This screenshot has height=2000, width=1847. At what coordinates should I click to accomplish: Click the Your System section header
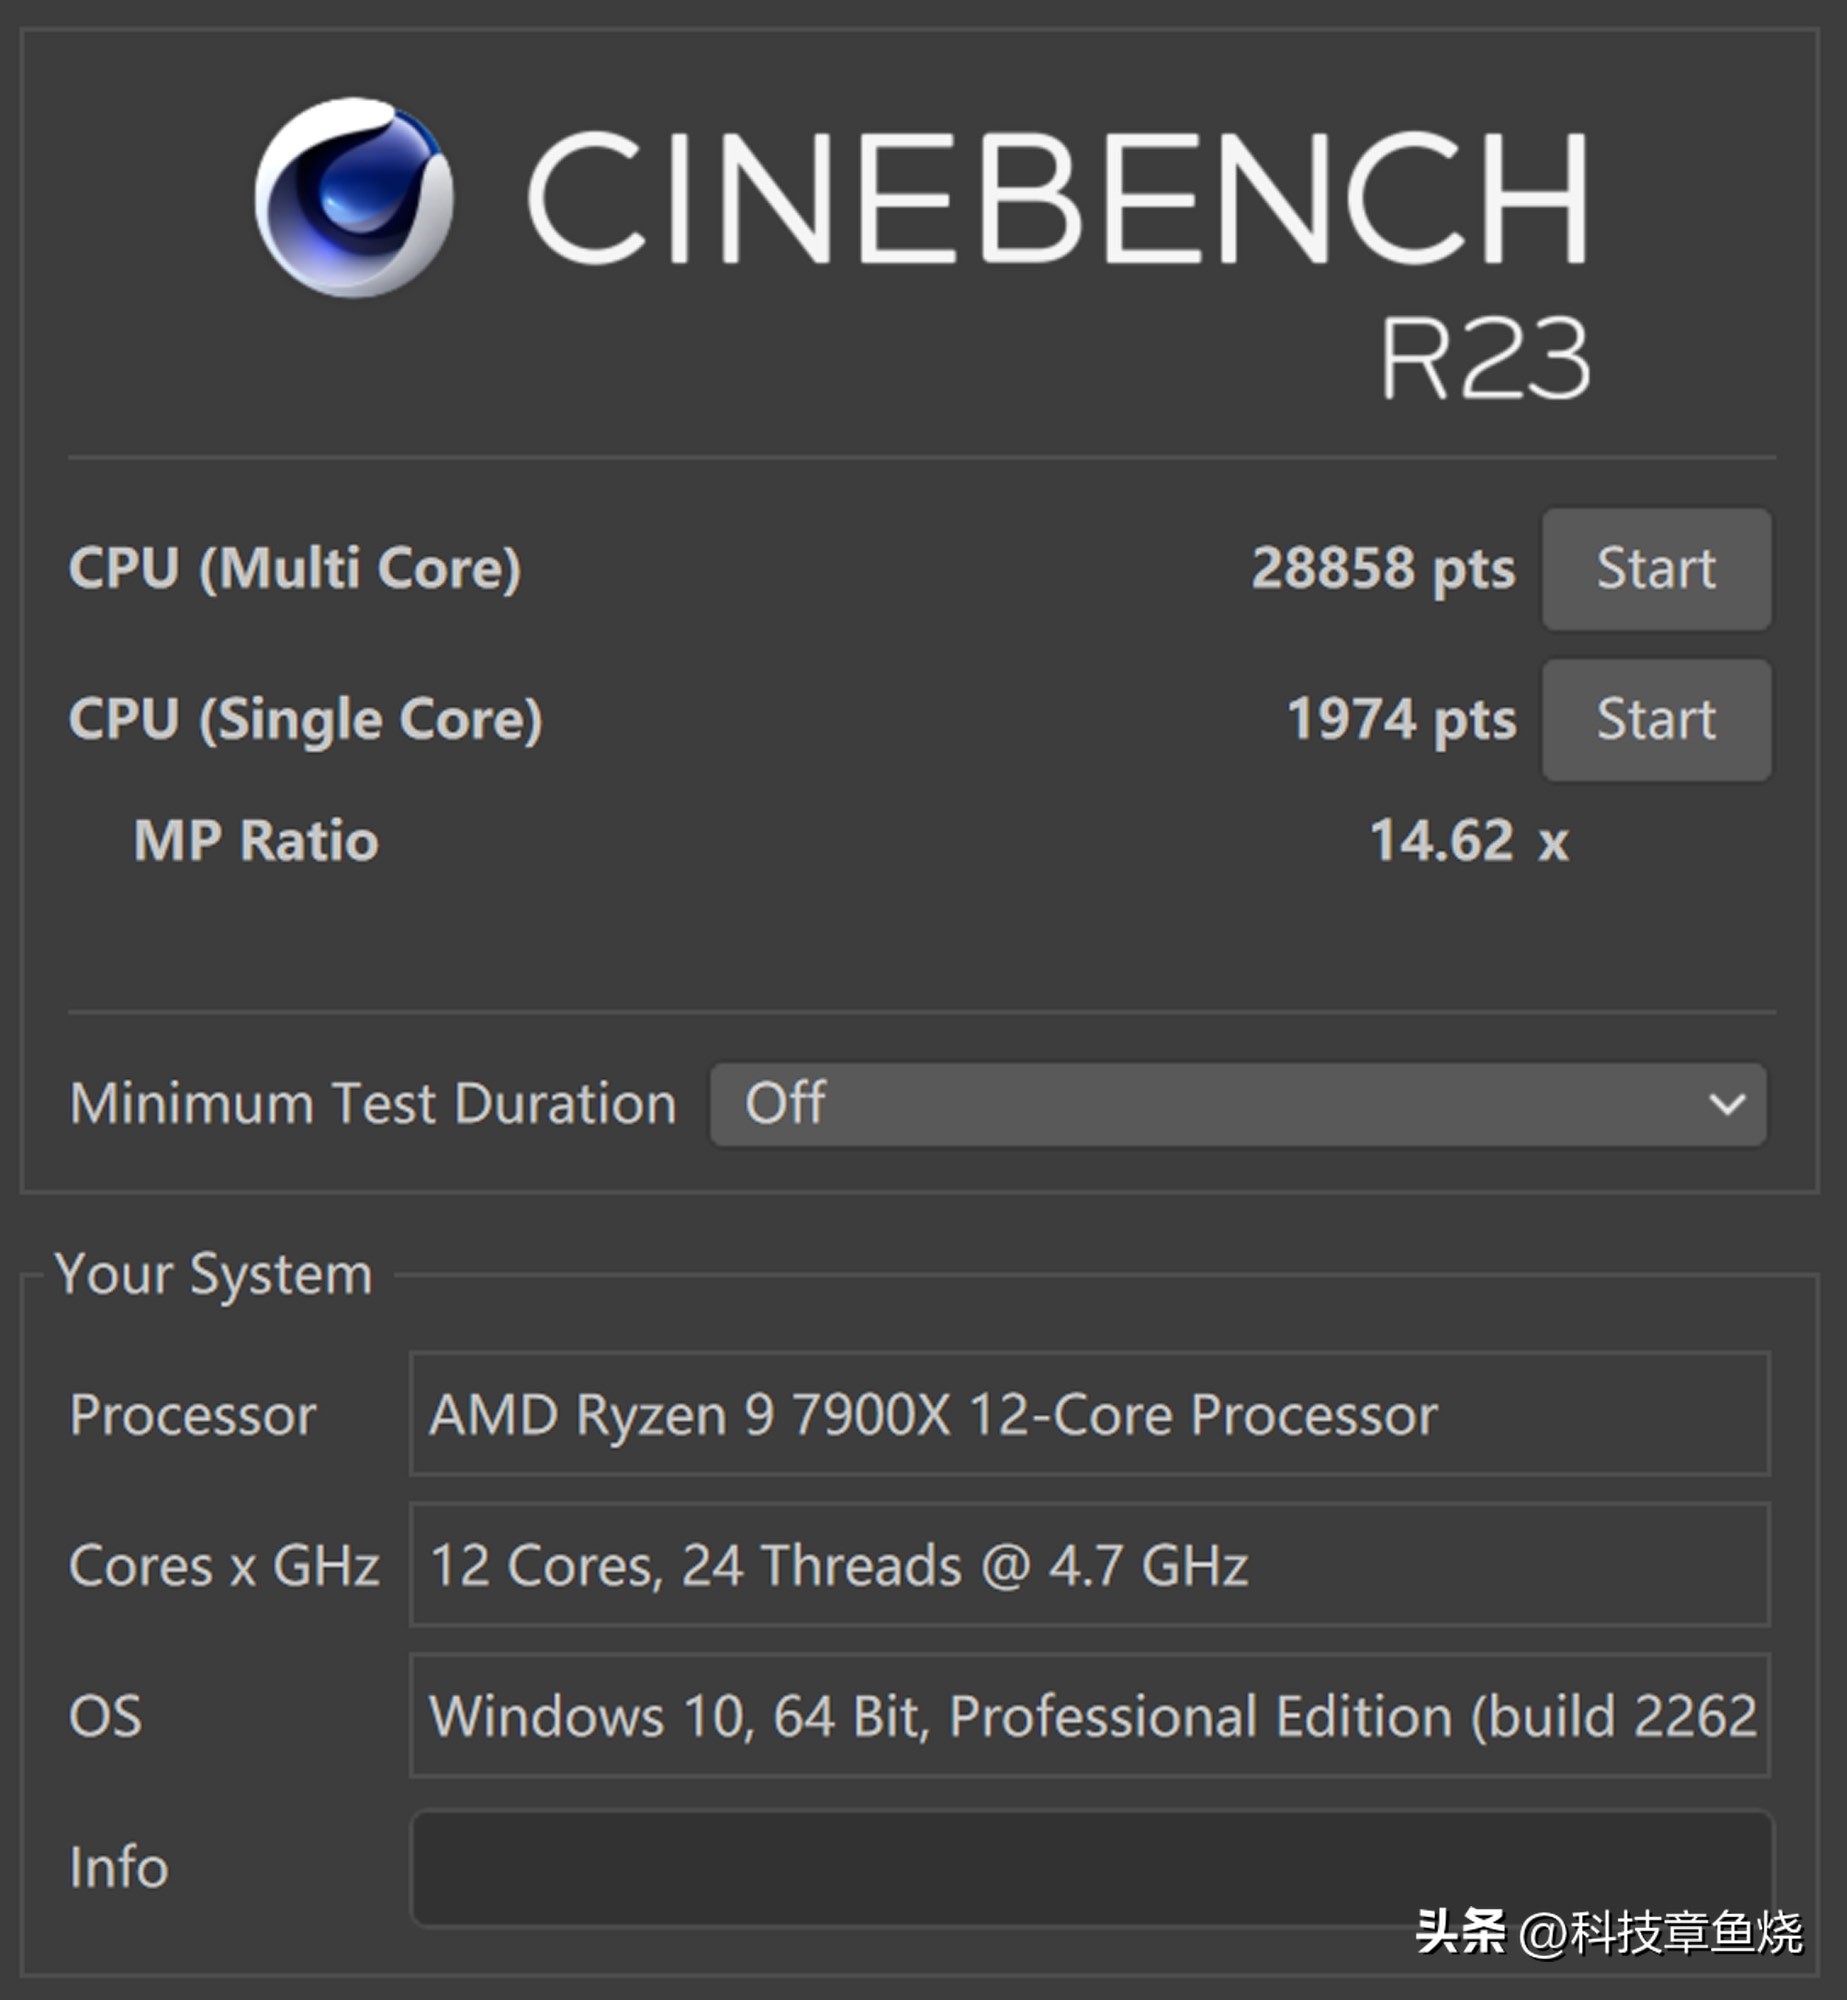click(x=212, y=1272)
